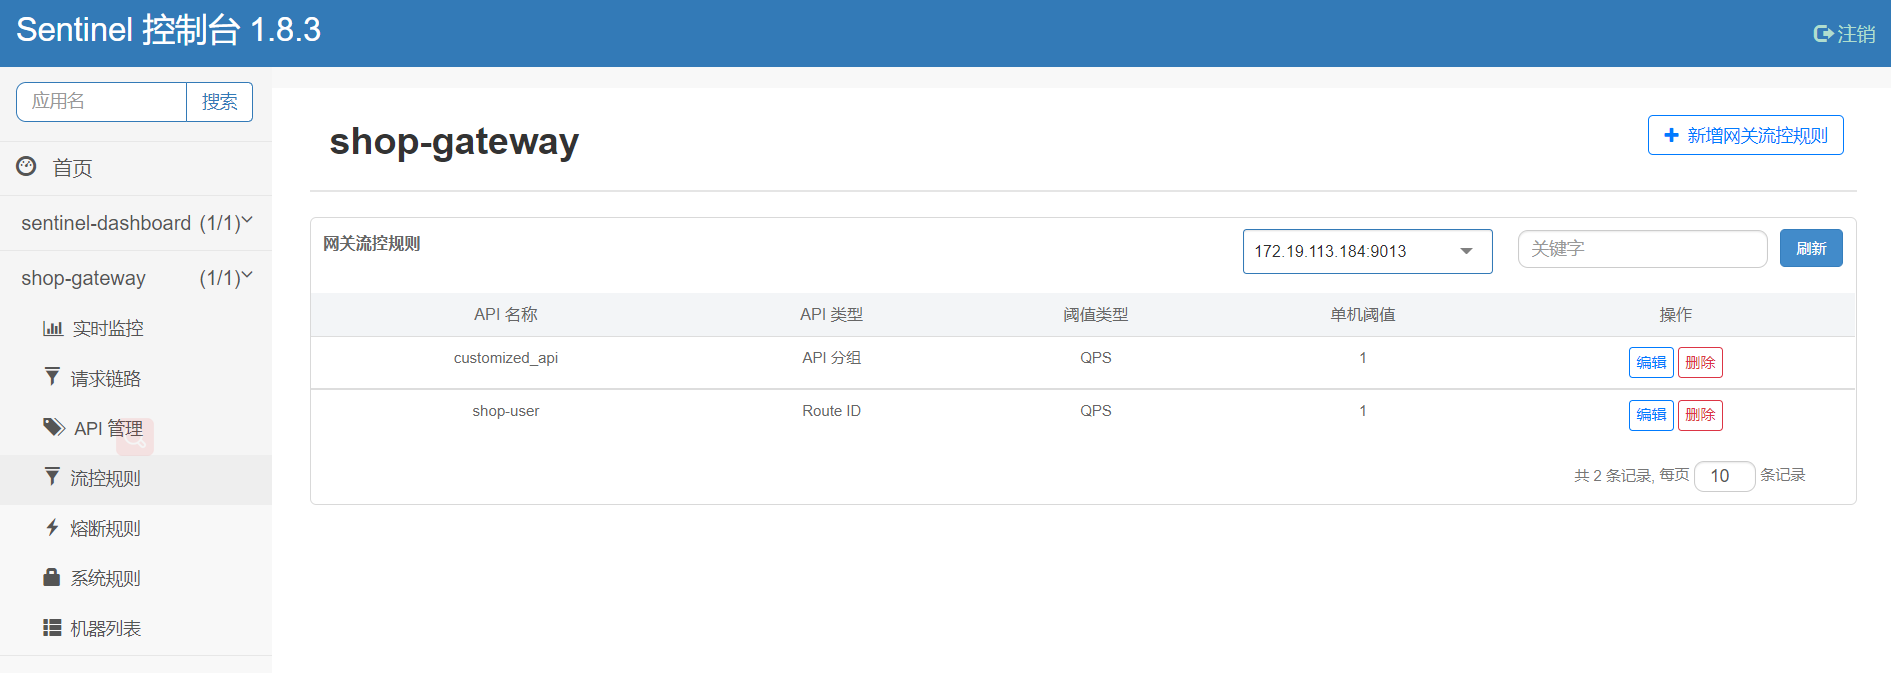This screenshot has width=1891, height=673.
Task: Click the shop-gateway page heading
Action: pos(454,142)
